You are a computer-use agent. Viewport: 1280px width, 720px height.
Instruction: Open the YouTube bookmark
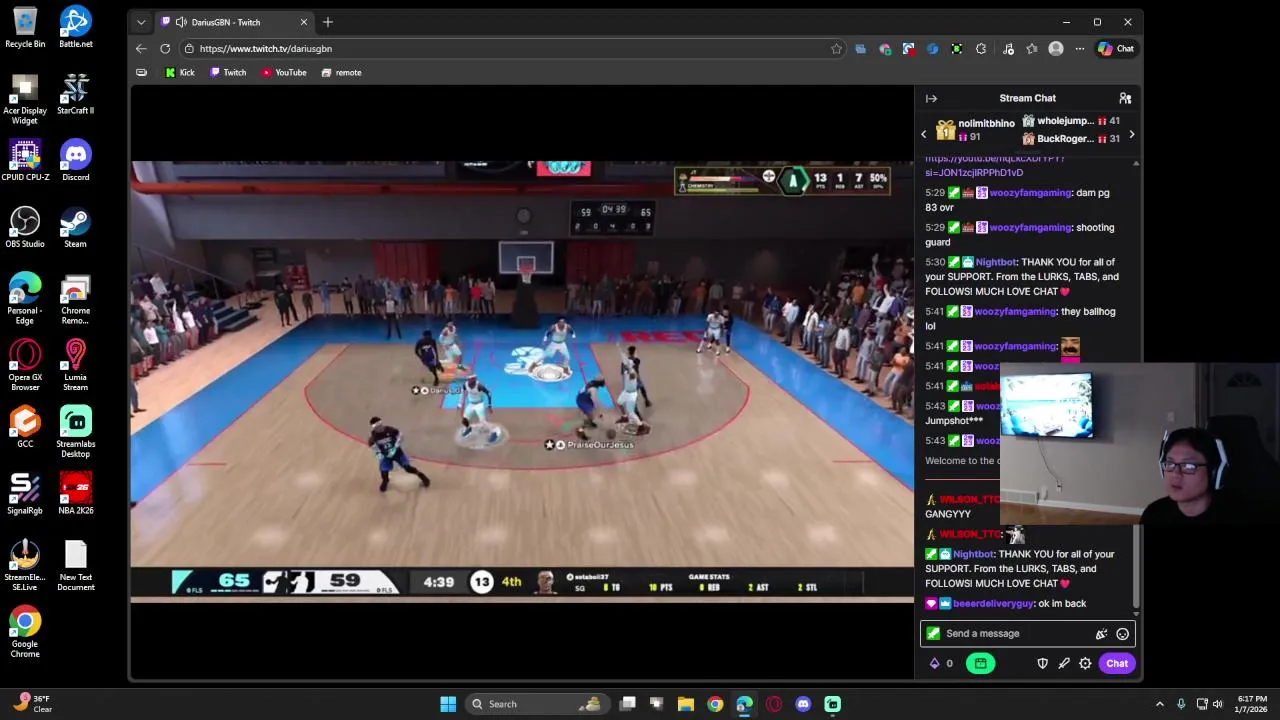point(284,72)
